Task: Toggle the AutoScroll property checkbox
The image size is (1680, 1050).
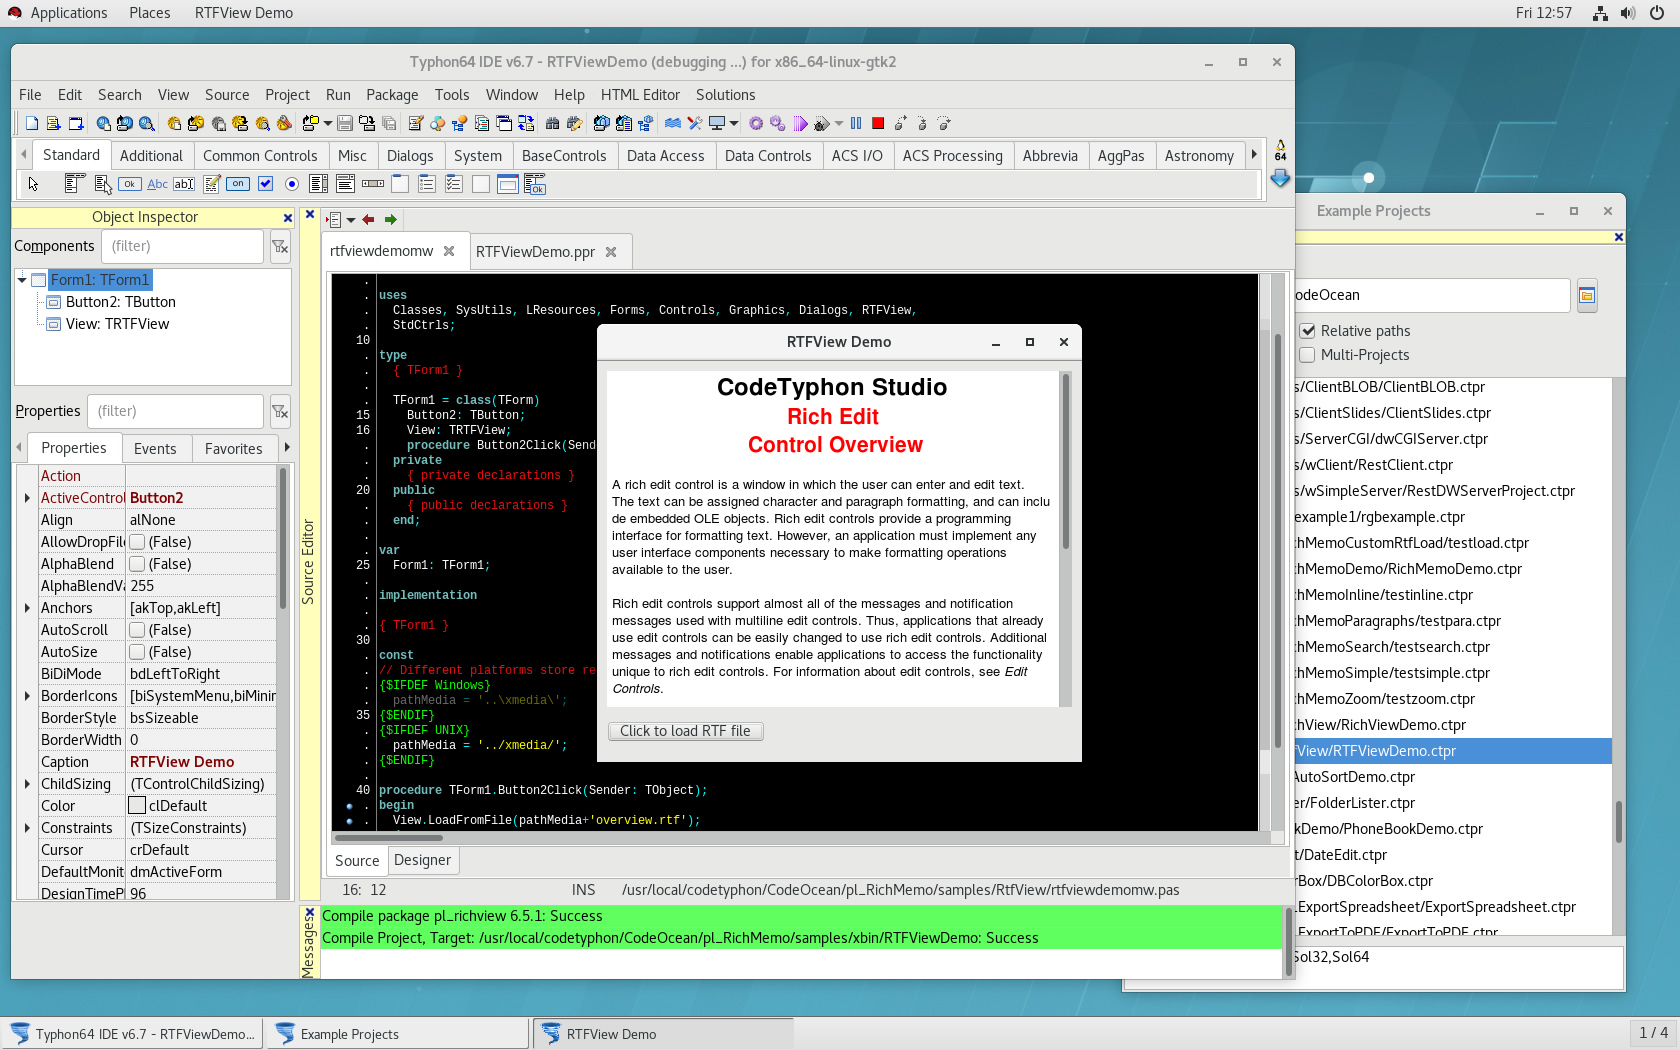Action: pyautogui.click(x=137, y=630)
